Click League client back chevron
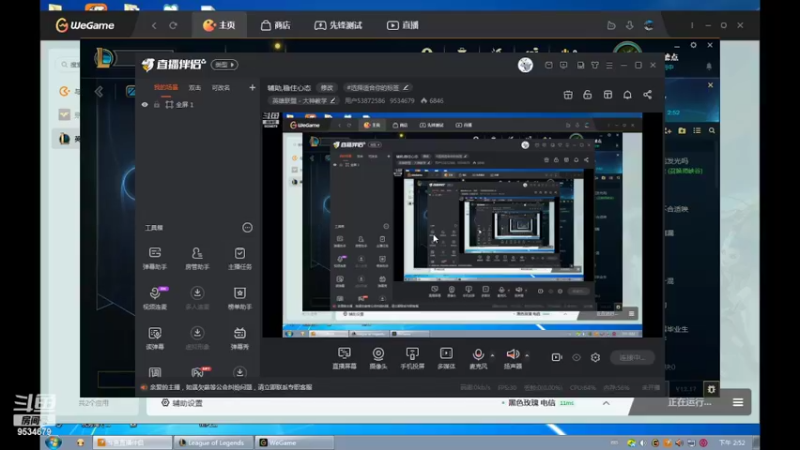The height and width of the screenshot is (450, 800). click(99, 91)
